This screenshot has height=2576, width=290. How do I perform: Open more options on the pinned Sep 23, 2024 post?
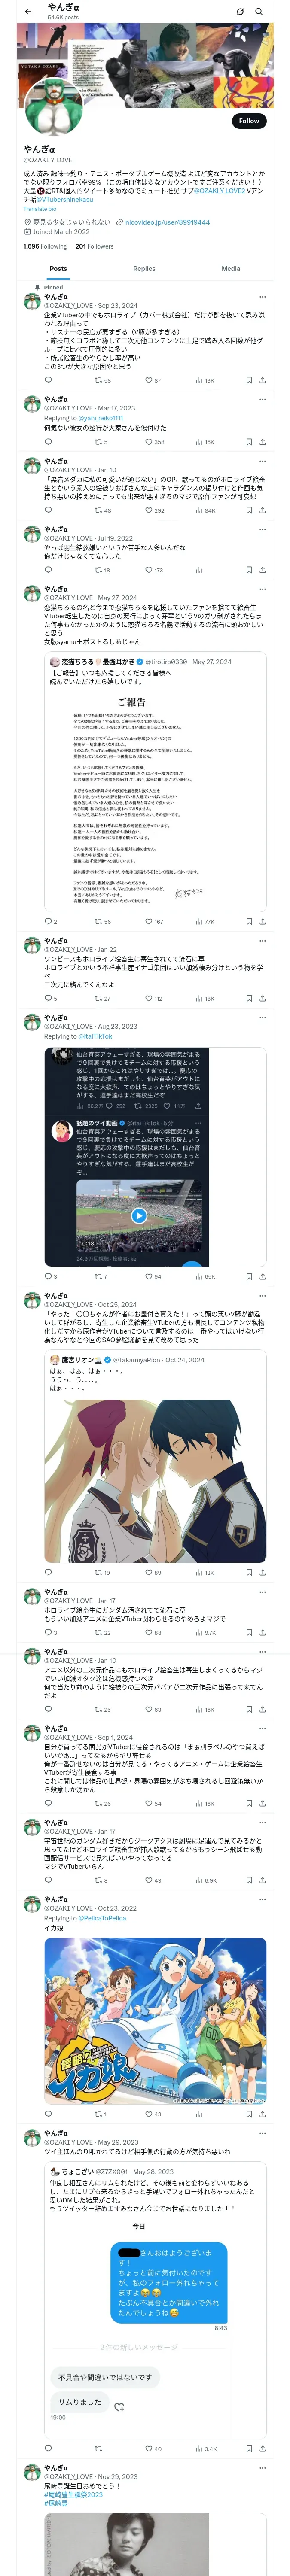(262, 297)
